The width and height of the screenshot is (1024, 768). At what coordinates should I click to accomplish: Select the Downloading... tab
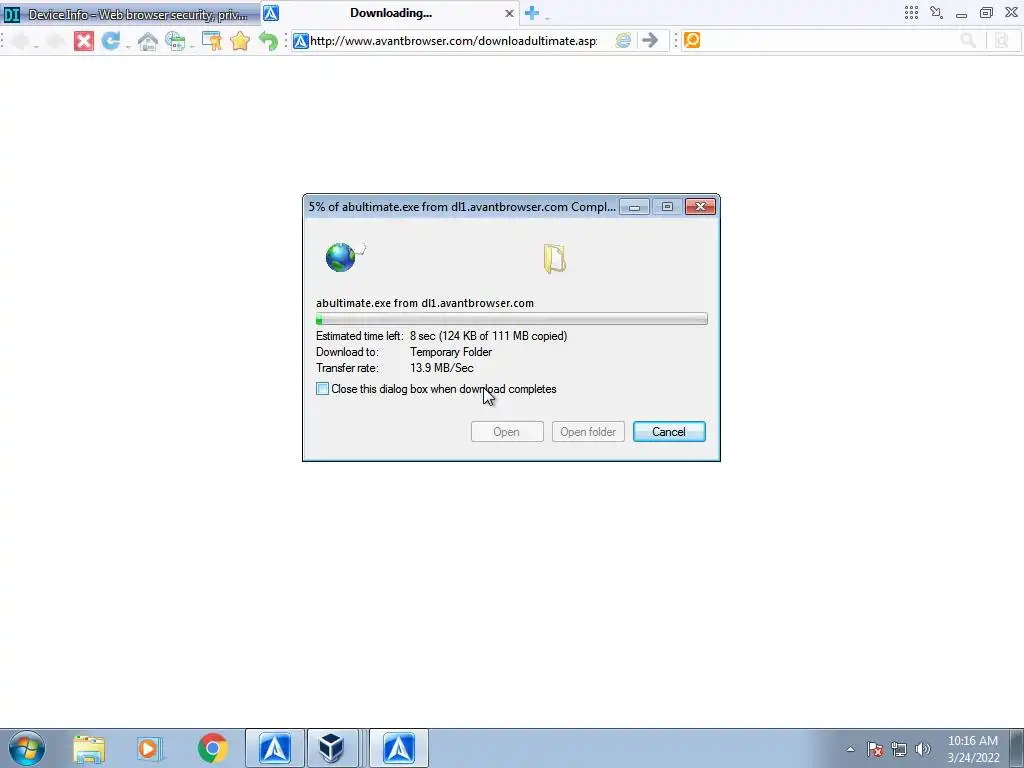coord(391,13)
